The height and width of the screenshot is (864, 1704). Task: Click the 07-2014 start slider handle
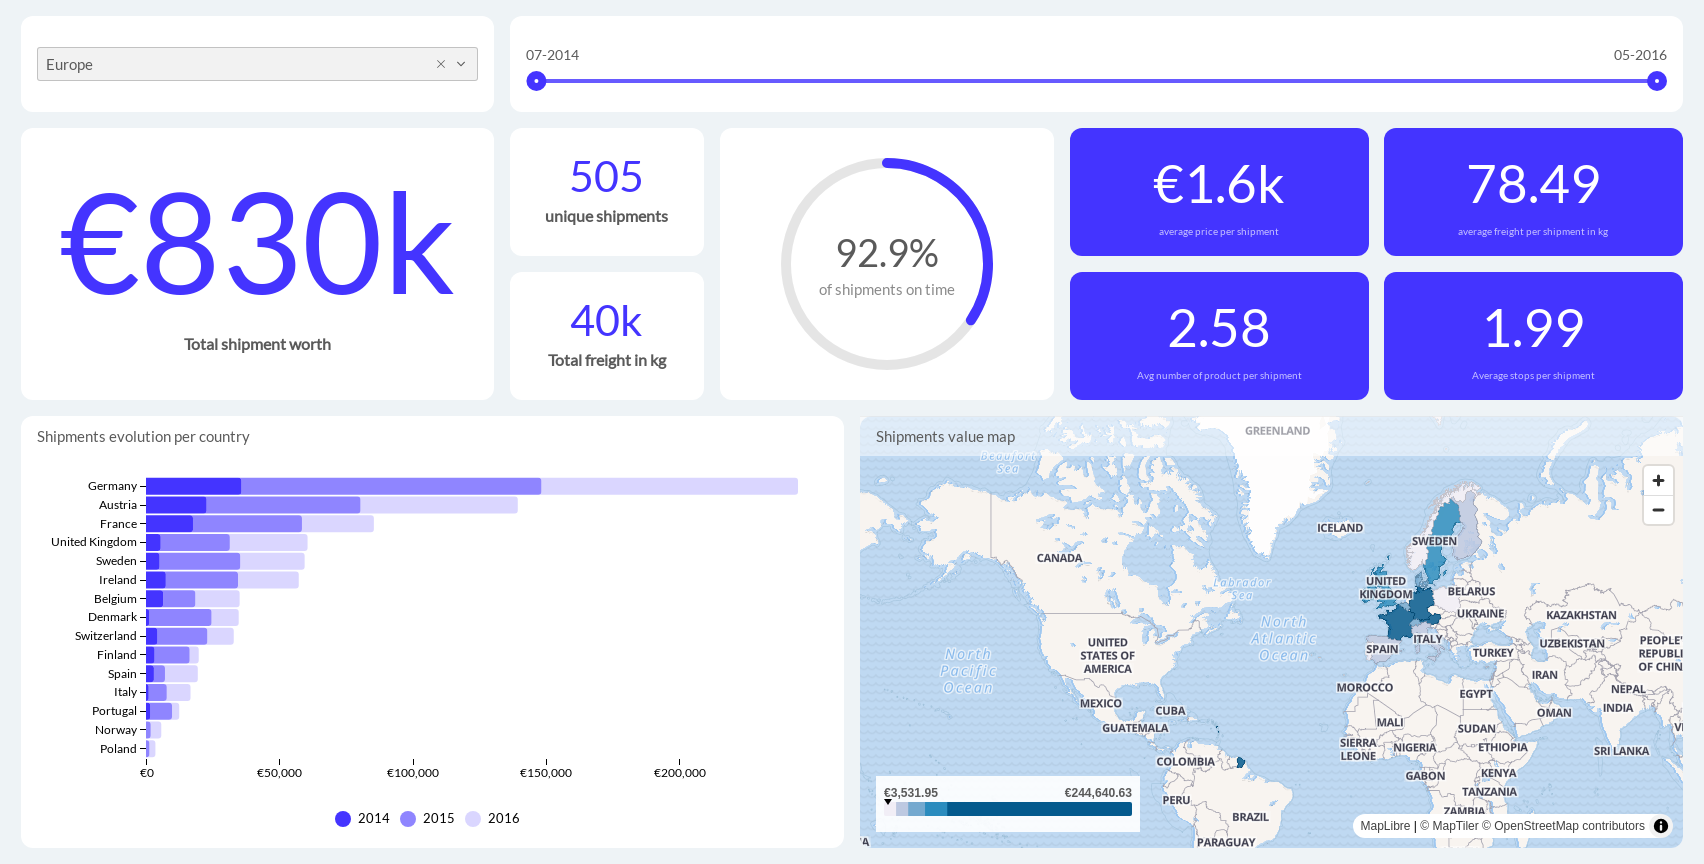point(537,81)
